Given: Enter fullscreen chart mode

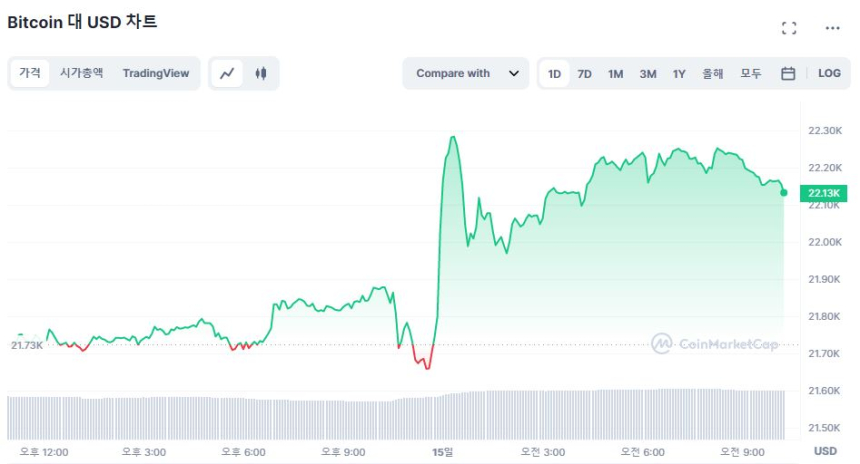Looking at the screenshot, I should point(789,28).
